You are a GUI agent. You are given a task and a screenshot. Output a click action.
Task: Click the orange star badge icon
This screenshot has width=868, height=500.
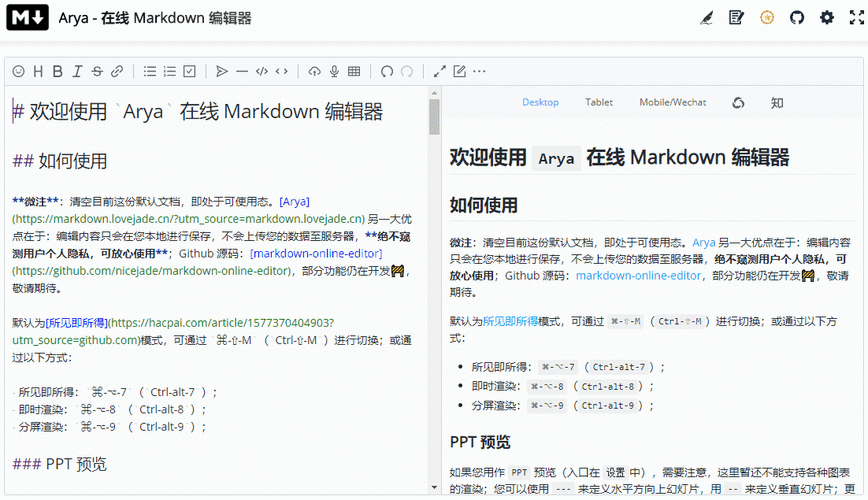pos(767,18)
